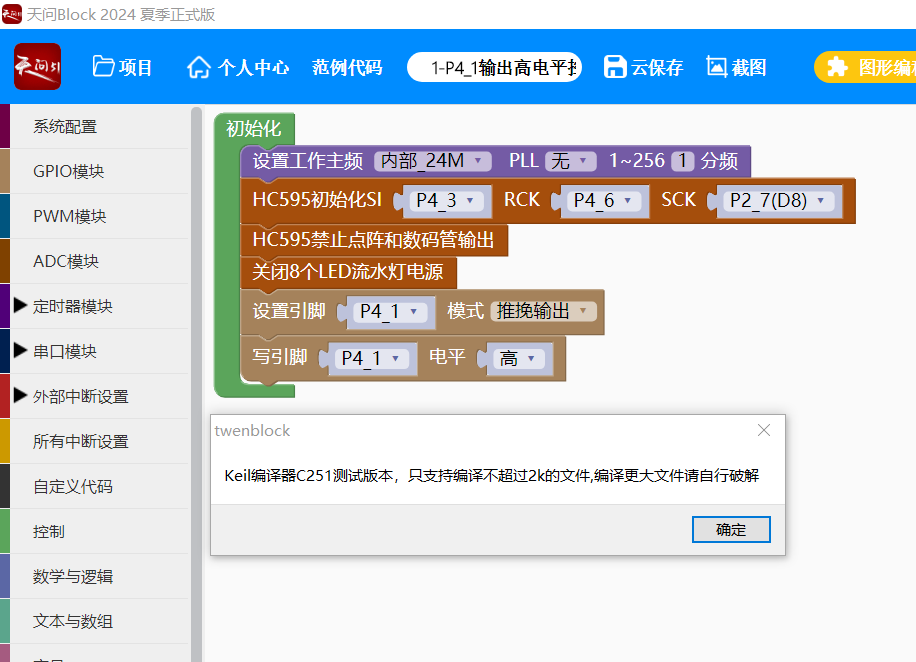Select the PWM模块 category

pyautogui.click(x=95, y=216)
